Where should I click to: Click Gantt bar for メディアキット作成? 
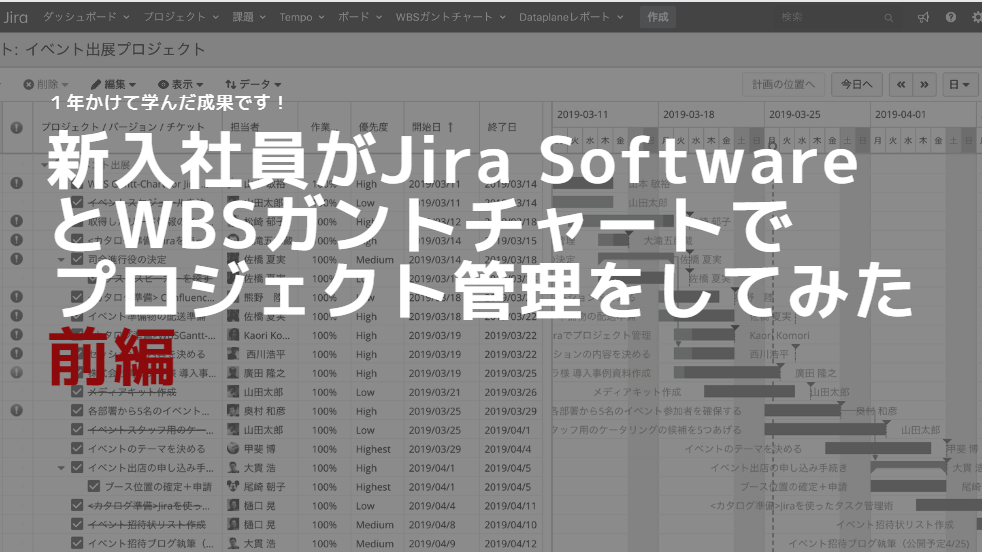(749, 392)
